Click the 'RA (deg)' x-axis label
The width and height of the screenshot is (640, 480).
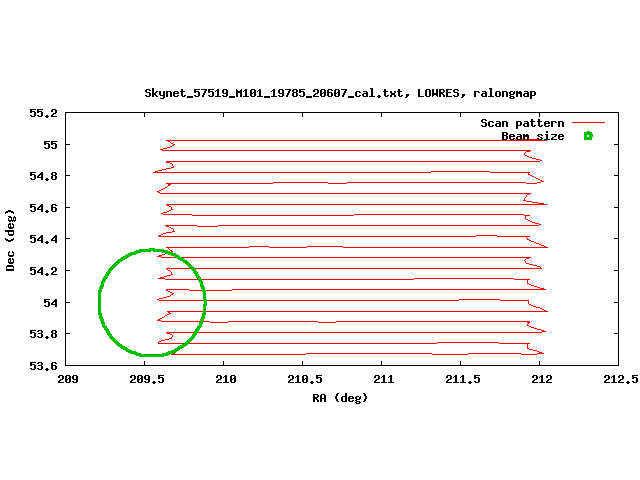(340, 398)
